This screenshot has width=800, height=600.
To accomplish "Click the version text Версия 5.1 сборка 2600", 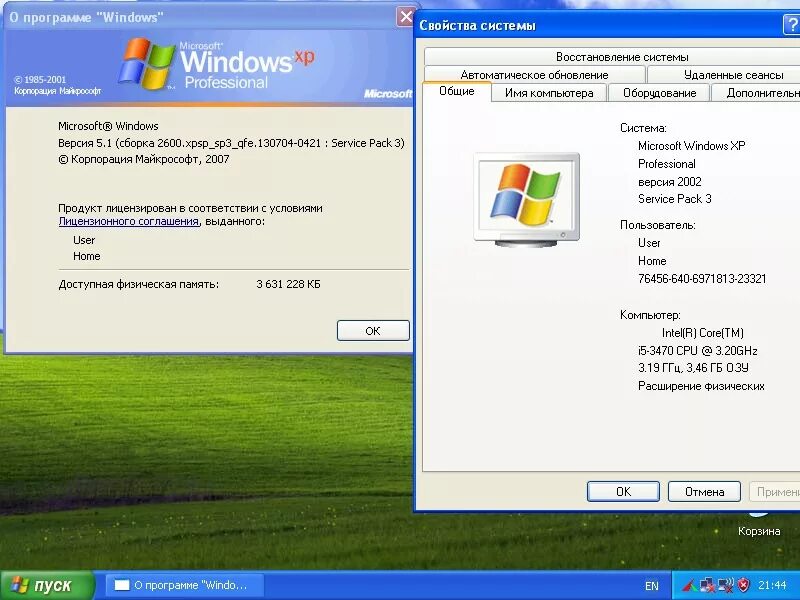I will (231, 143).
